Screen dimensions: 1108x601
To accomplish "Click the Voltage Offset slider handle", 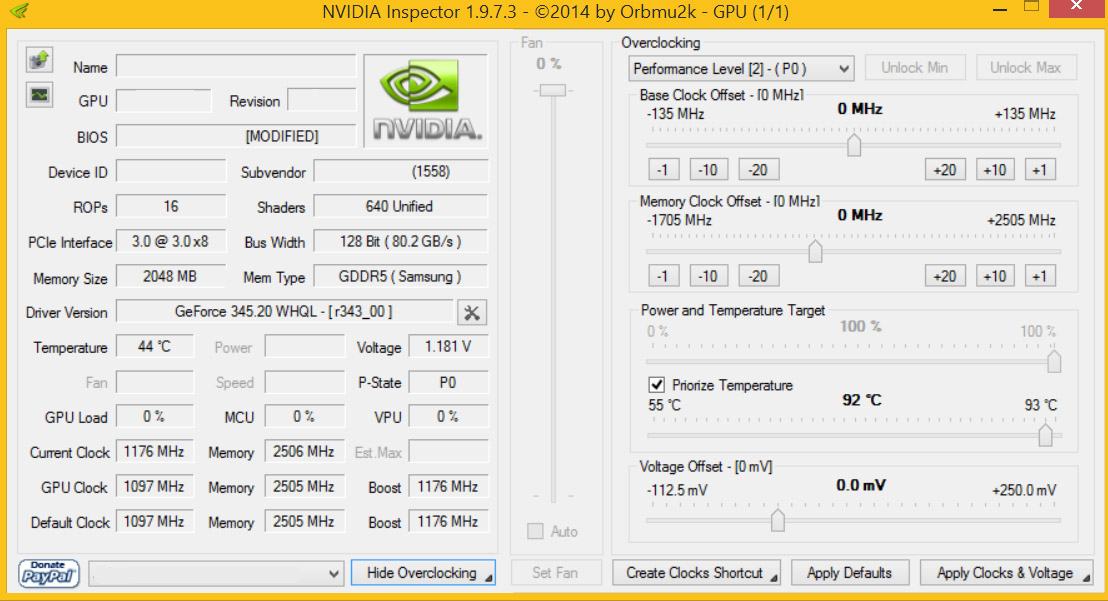I will [x=778, y=520].
